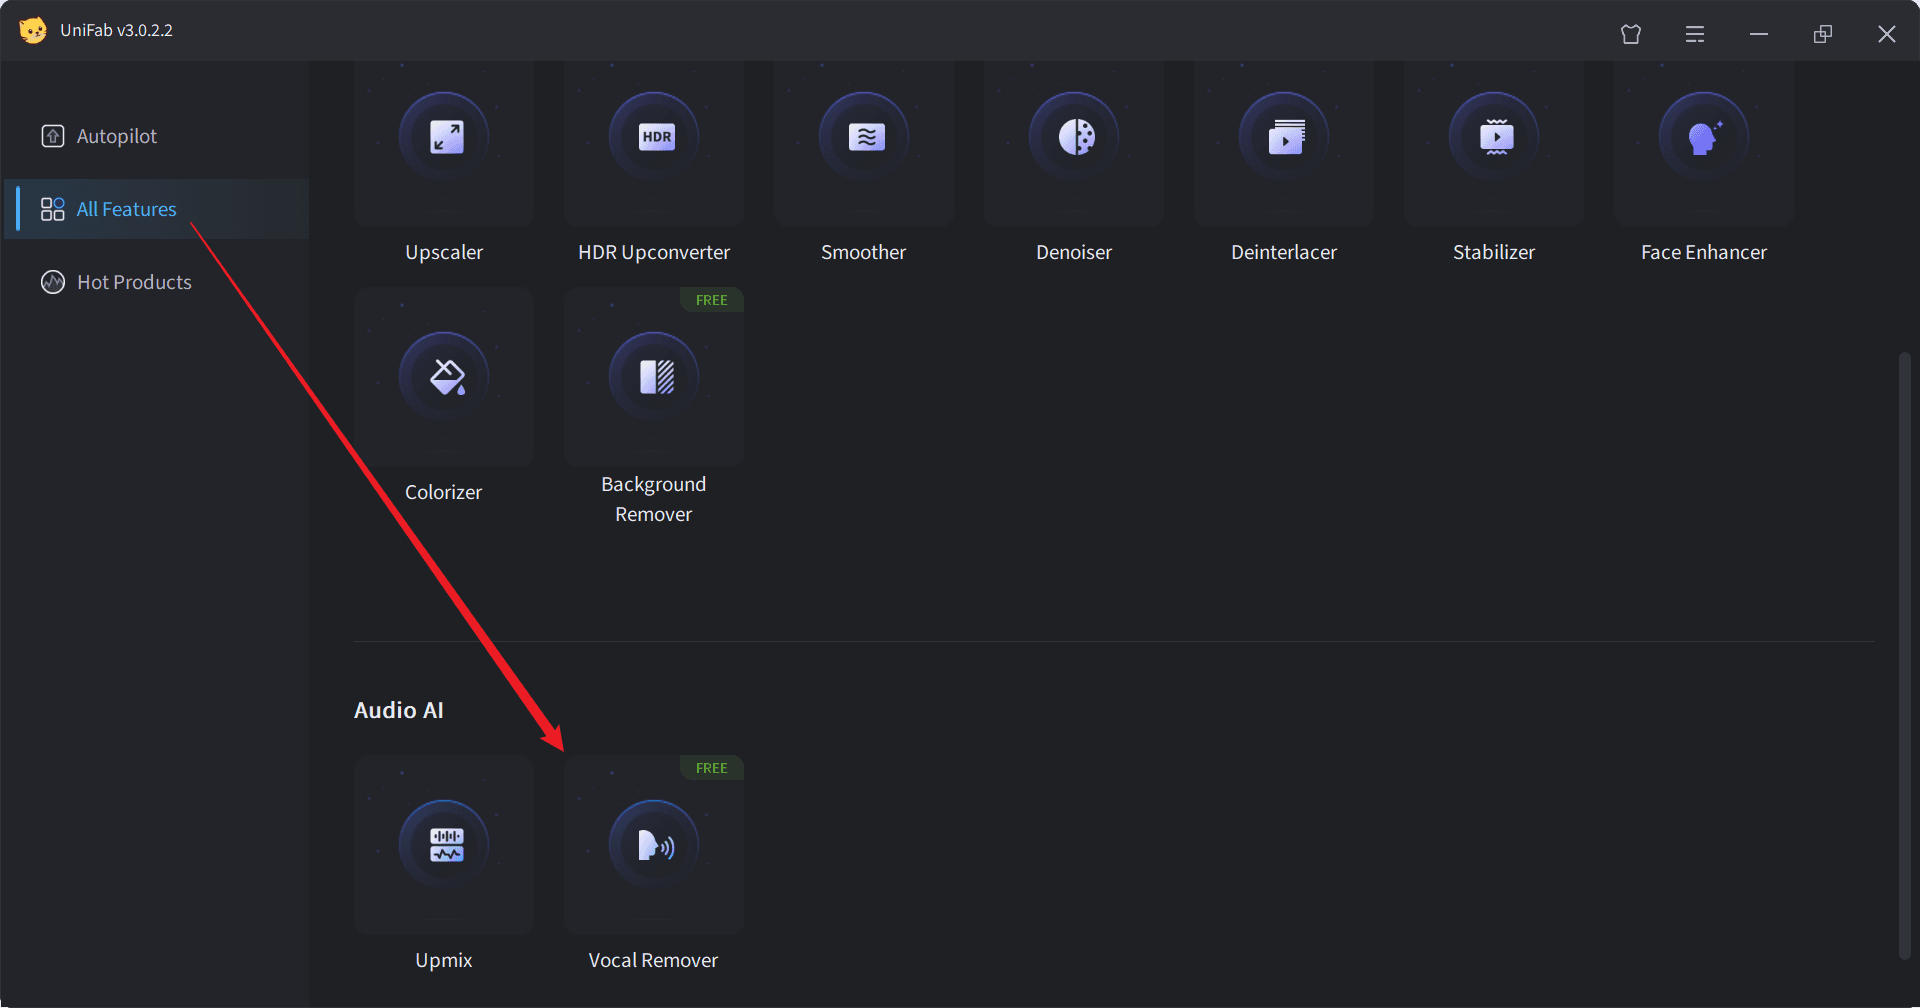Select the All Features section
1920x1008 pixels.
click(157, 209)
